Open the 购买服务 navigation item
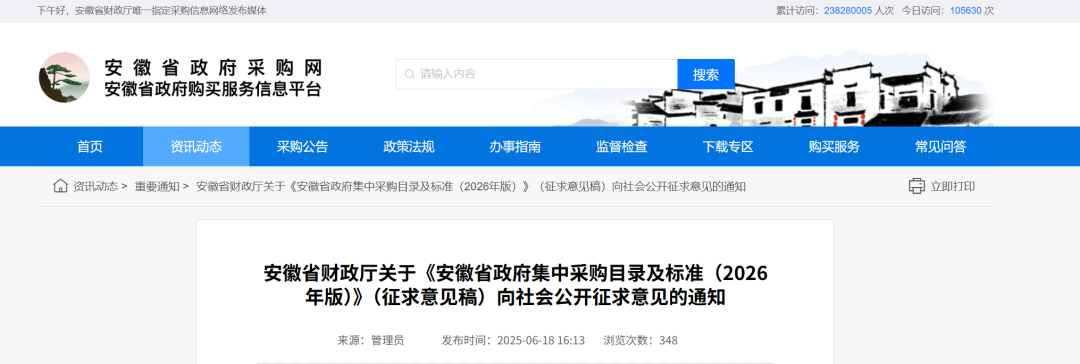 [834, 146]
